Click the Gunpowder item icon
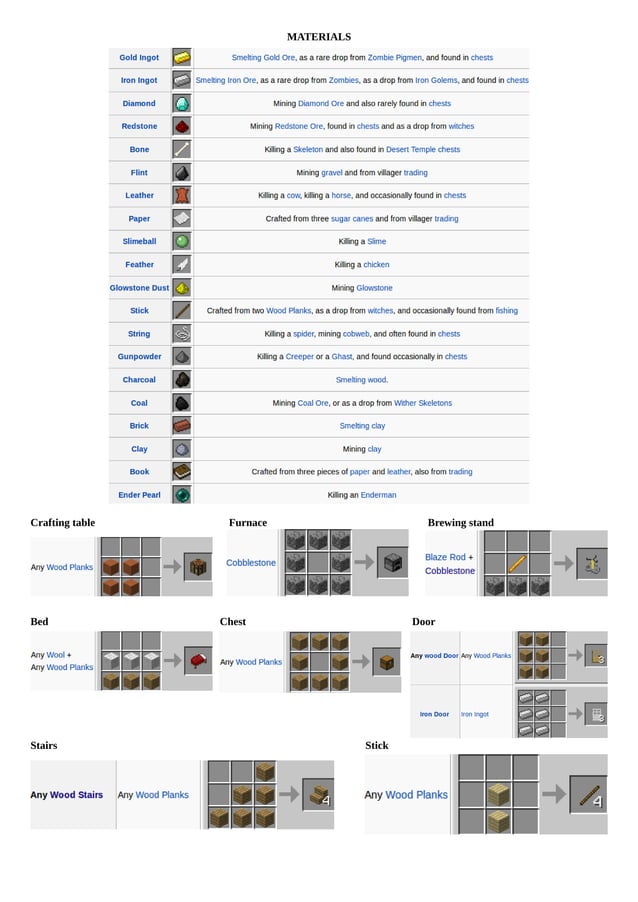 click(182, 357)
